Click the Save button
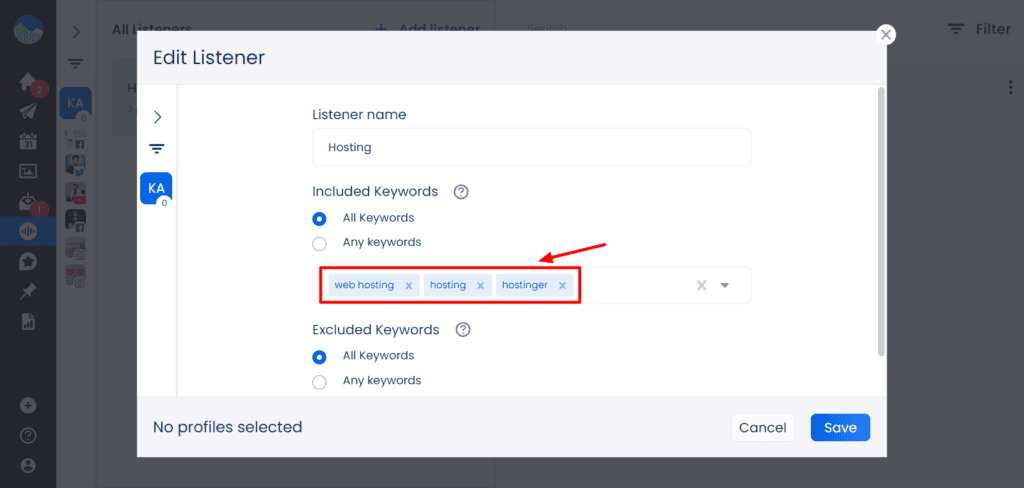Screen dimensions: 1024x488 (x=840, y=427)
